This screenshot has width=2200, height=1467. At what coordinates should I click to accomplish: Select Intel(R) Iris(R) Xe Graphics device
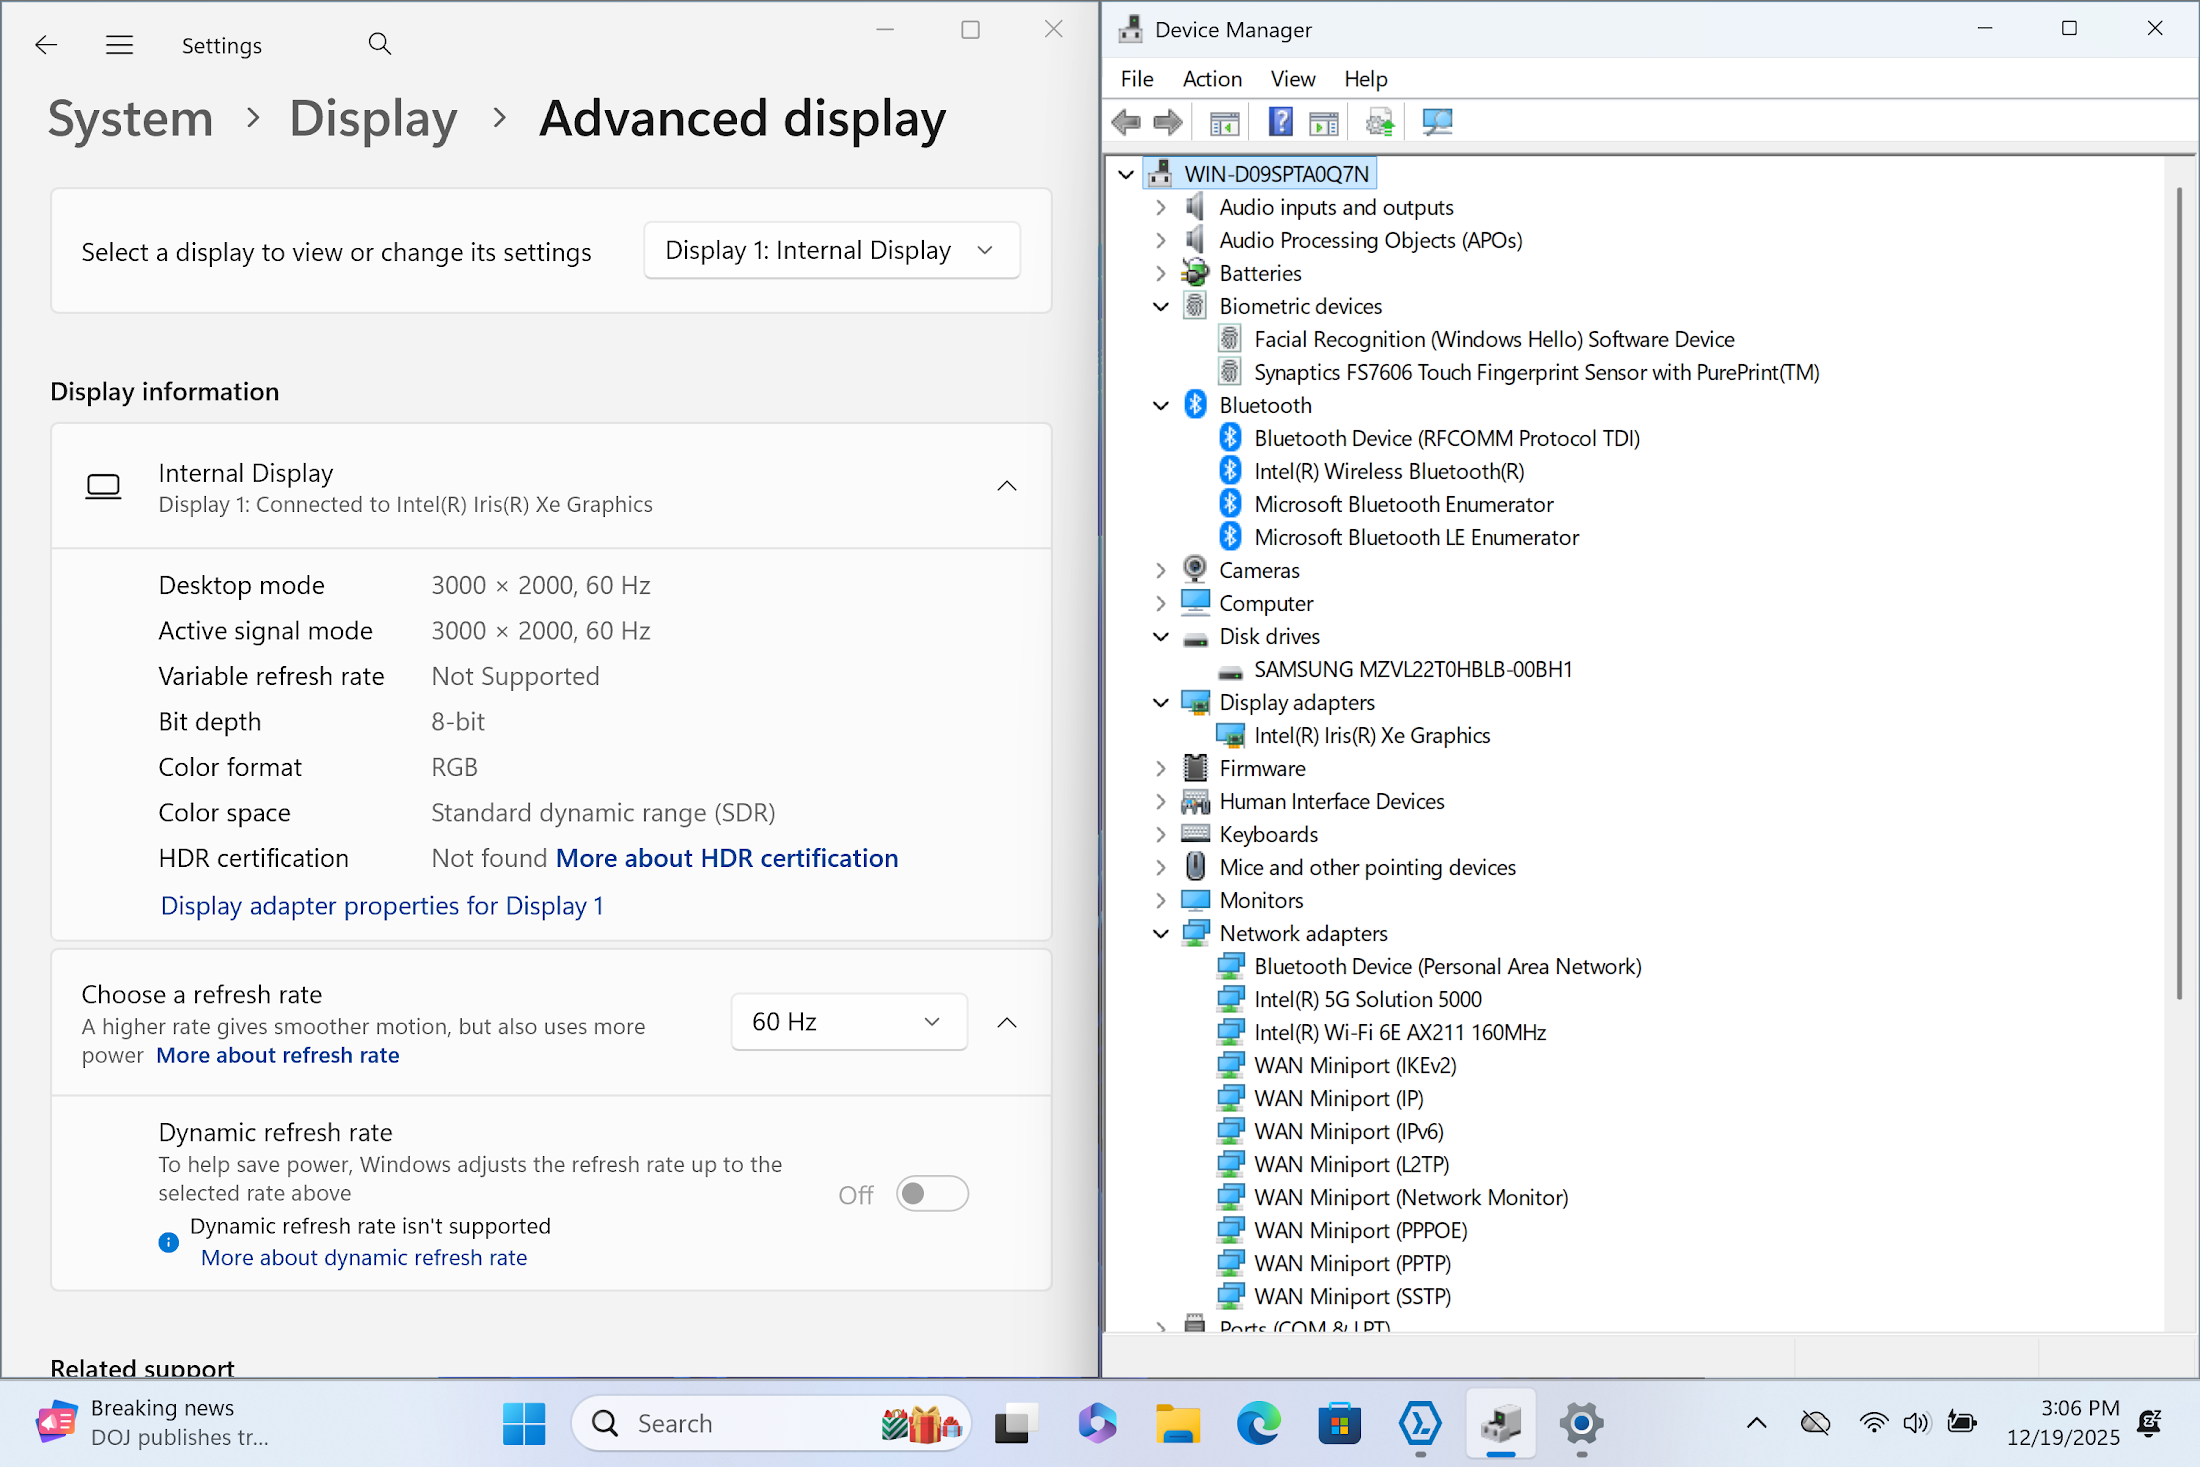click(x=1371, y=736)
